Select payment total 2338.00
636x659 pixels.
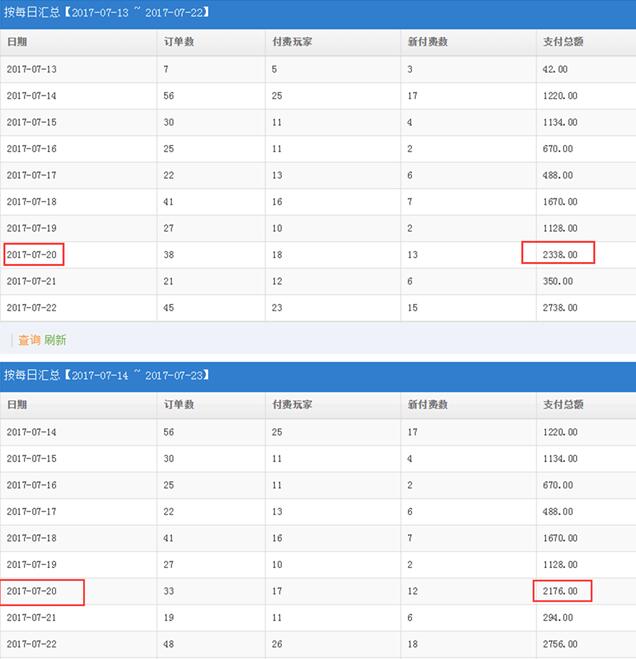560,255
